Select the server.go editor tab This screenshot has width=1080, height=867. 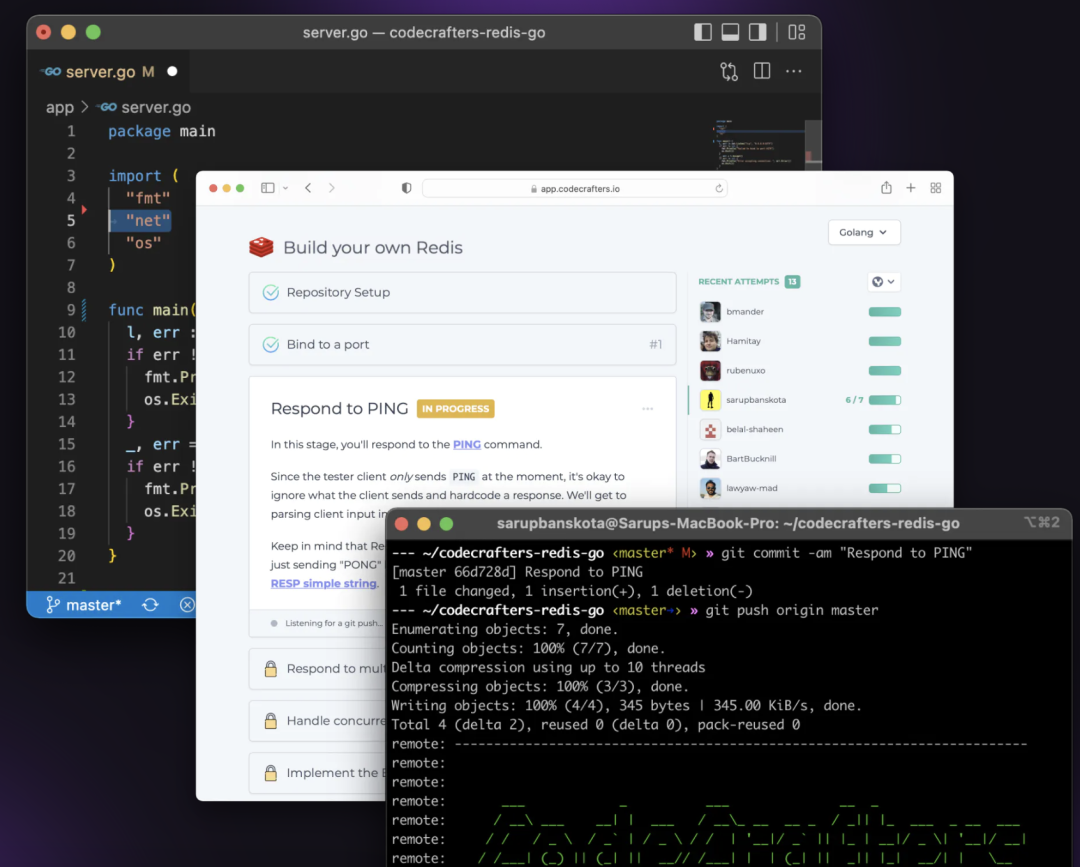109,72
